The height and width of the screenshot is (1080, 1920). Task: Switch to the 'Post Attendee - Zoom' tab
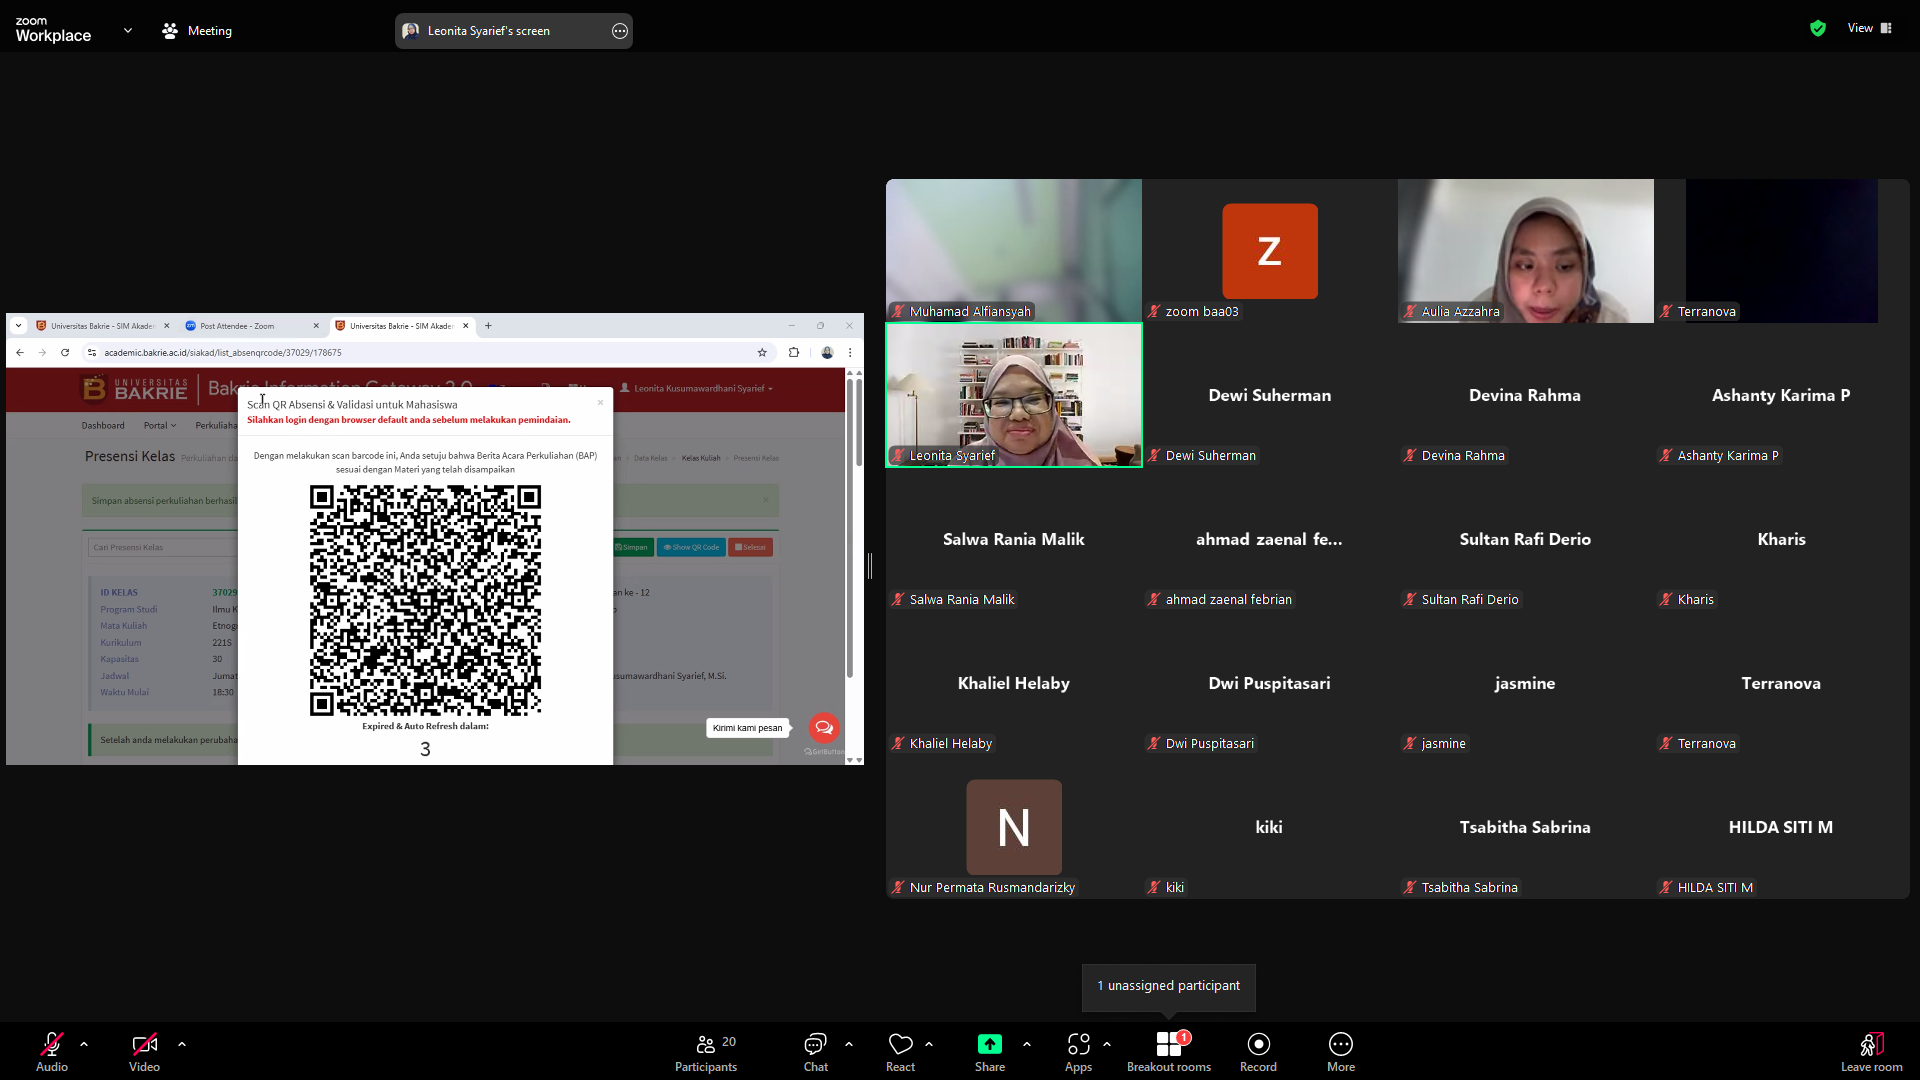pyautogui.click(x=252, y=326)
